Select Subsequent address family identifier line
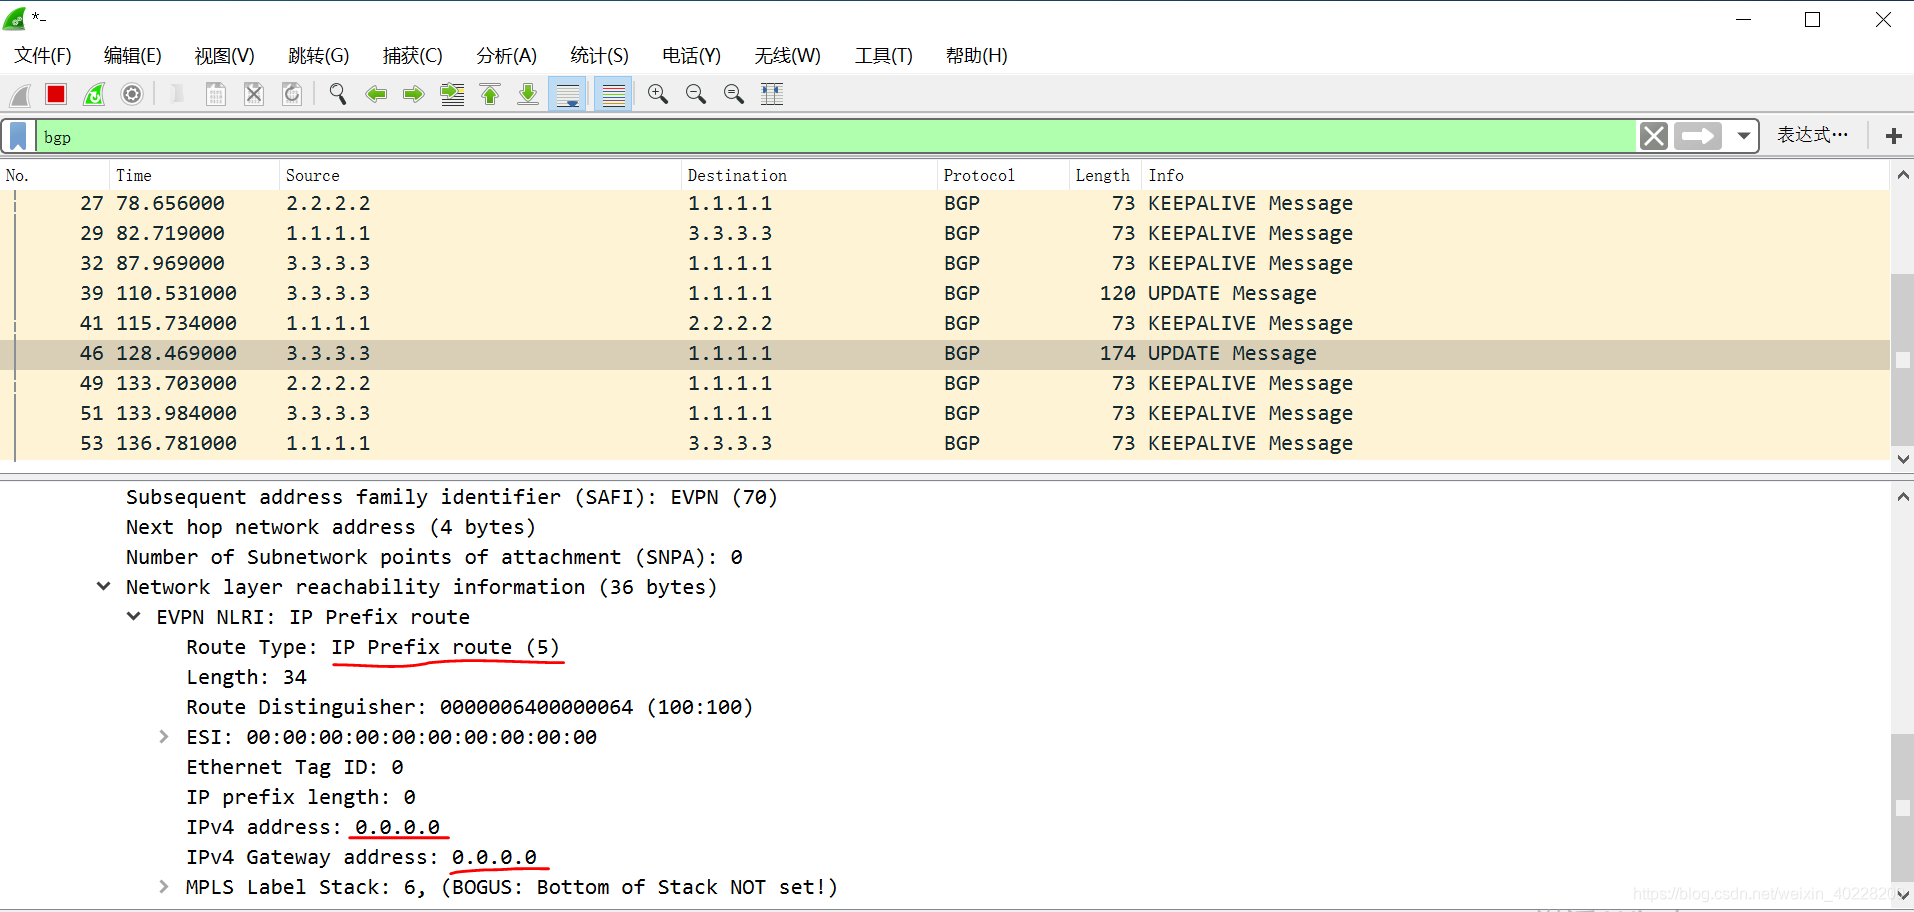This screenshot has height=912, width=1914. (x=452, y=497)
